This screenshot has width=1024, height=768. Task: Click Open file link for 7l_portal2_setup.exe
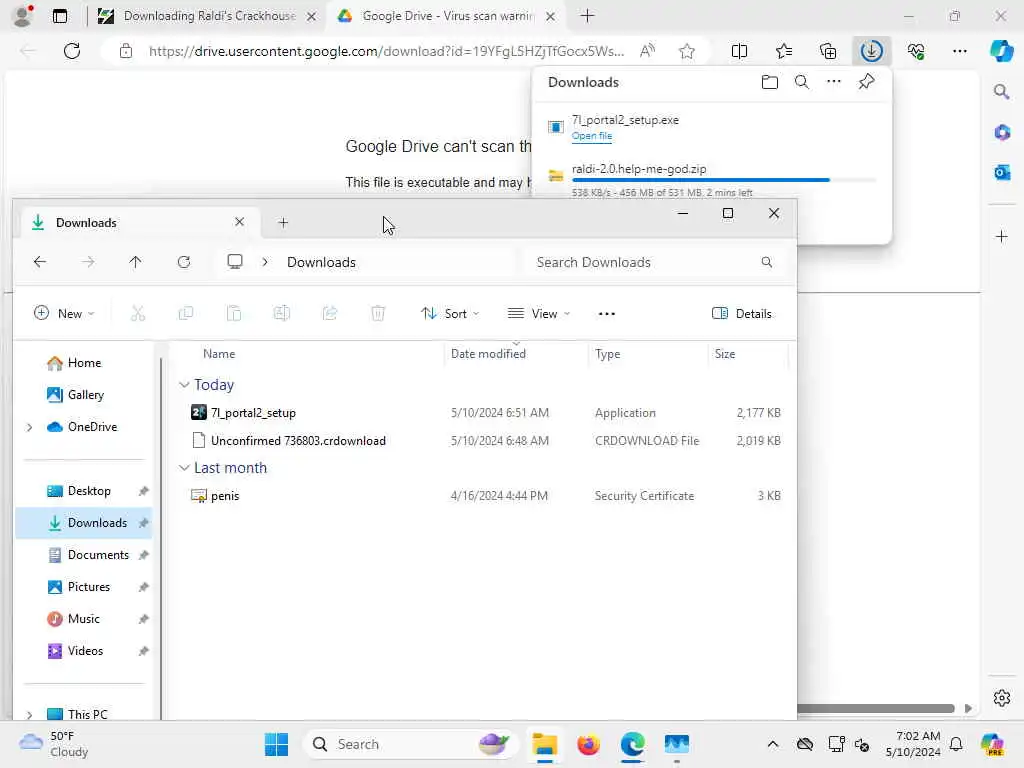pos(592,136)
